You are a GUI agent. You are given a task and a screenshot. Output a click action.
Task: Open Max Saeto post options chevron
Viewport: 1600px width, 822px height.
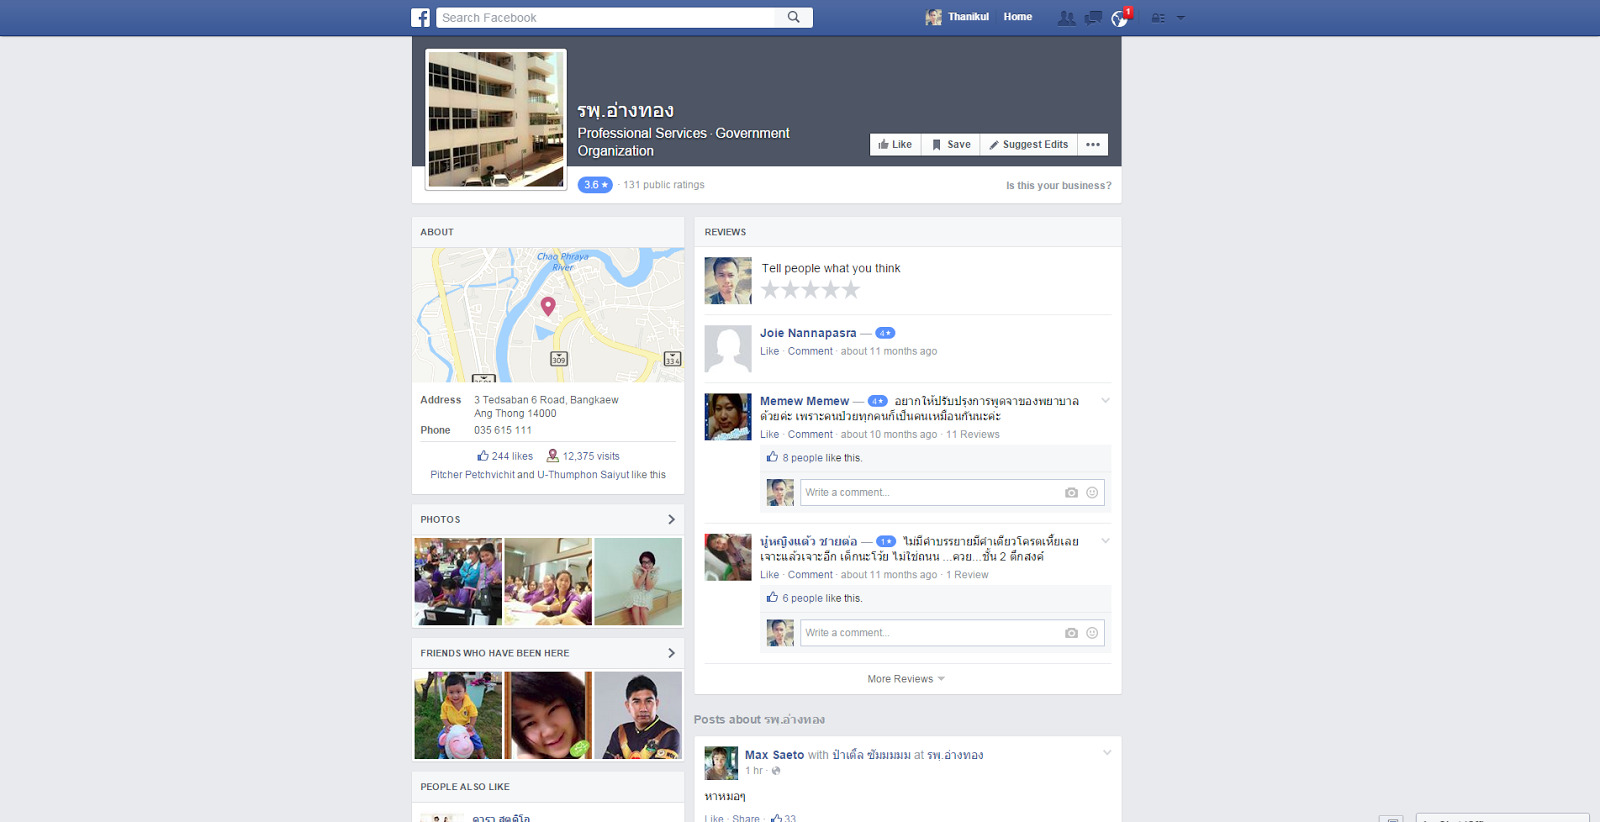click(x=1106, y=753)
